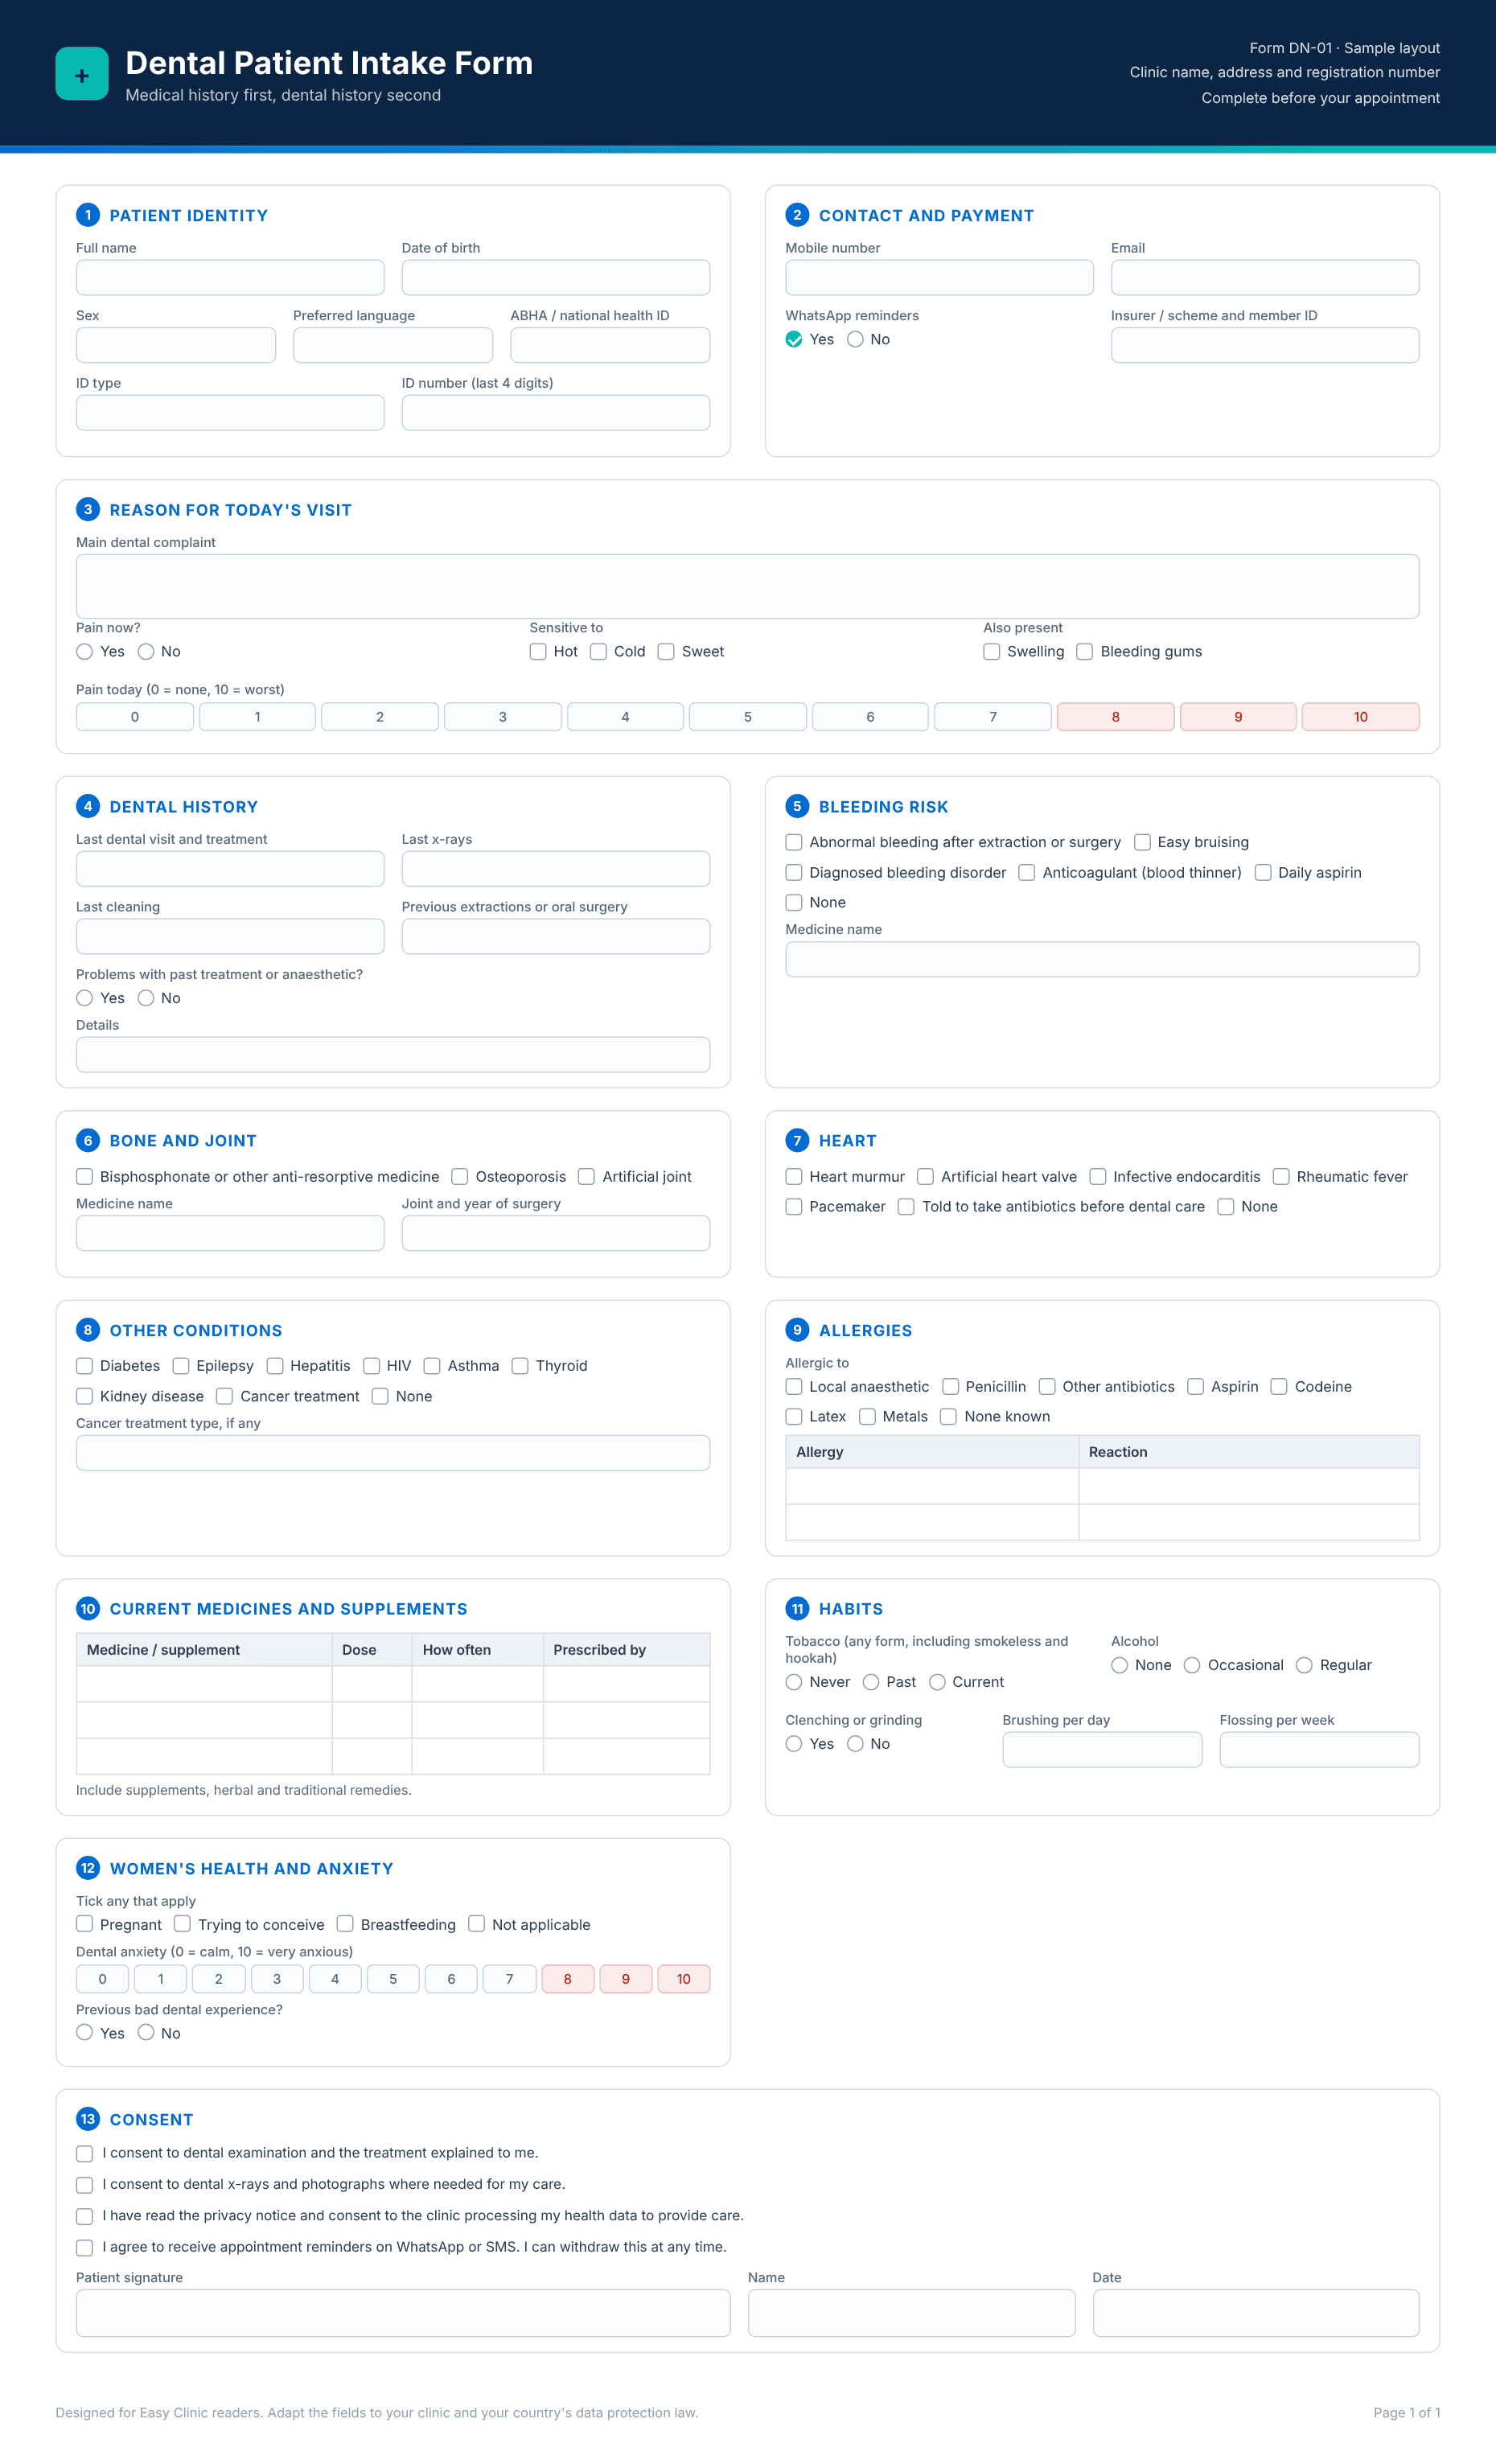Select Never for Tobacco
The height and width of the screenshot is (2464, 1496).
tap(794, 1682)
